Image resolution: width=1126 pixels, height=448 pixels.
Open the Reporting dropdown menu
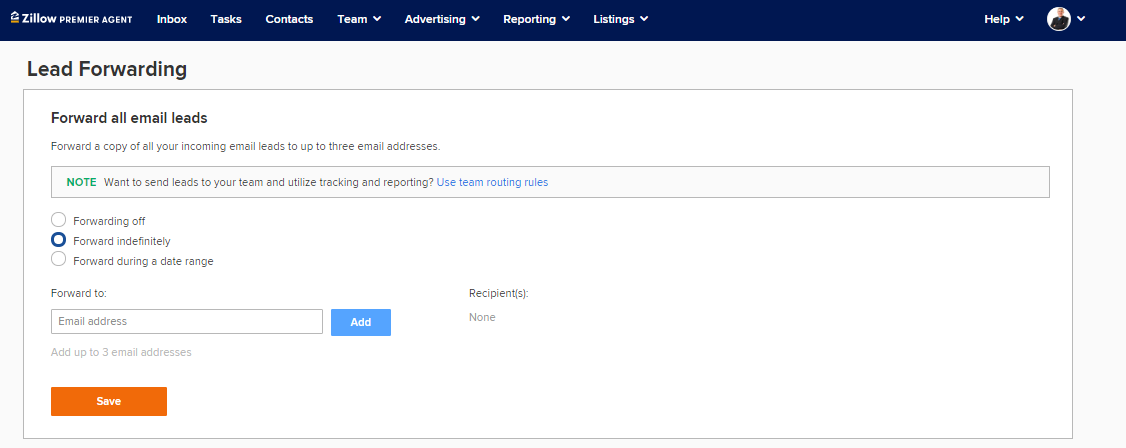click(536, 19)
